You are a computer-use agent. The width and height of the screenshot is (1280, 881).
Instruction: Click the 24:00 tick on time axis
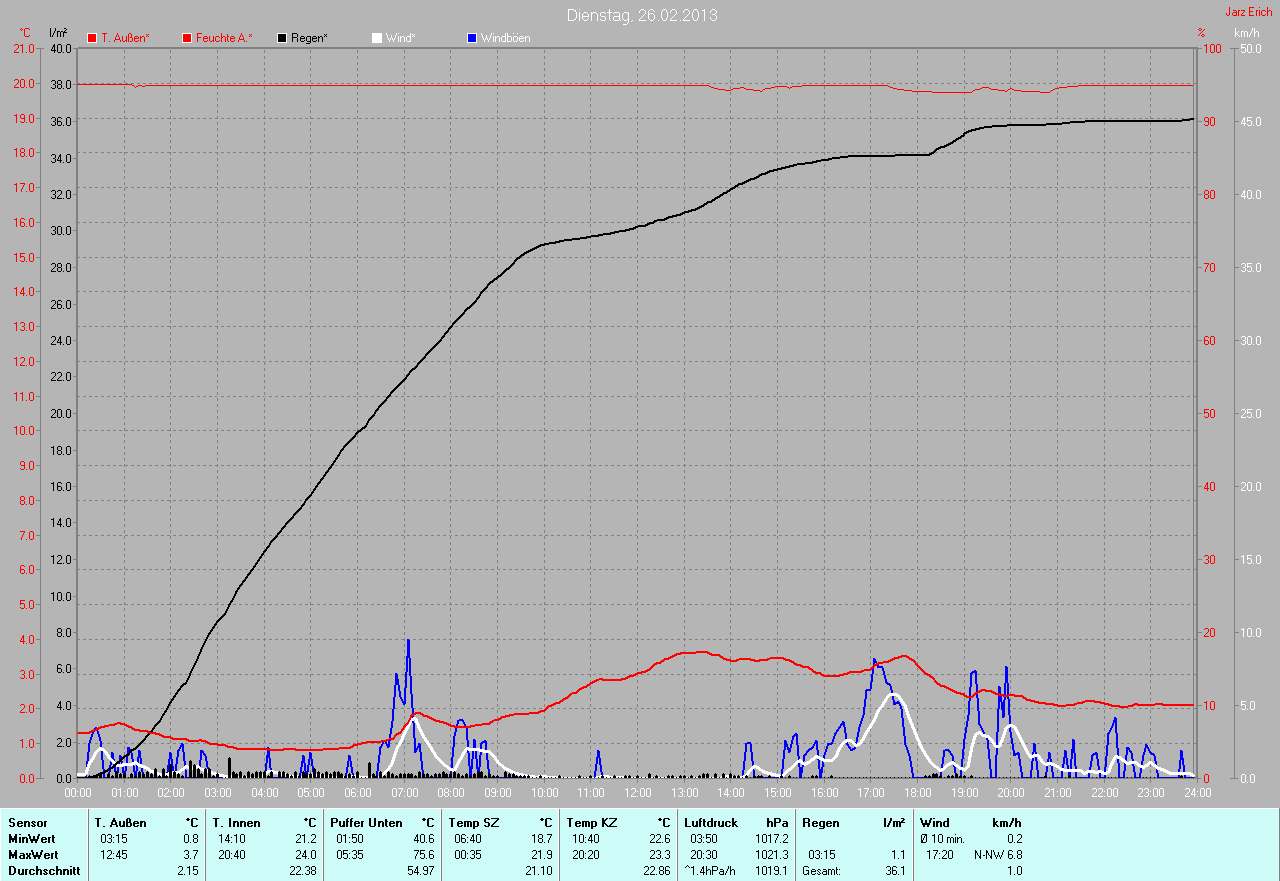1197,792
